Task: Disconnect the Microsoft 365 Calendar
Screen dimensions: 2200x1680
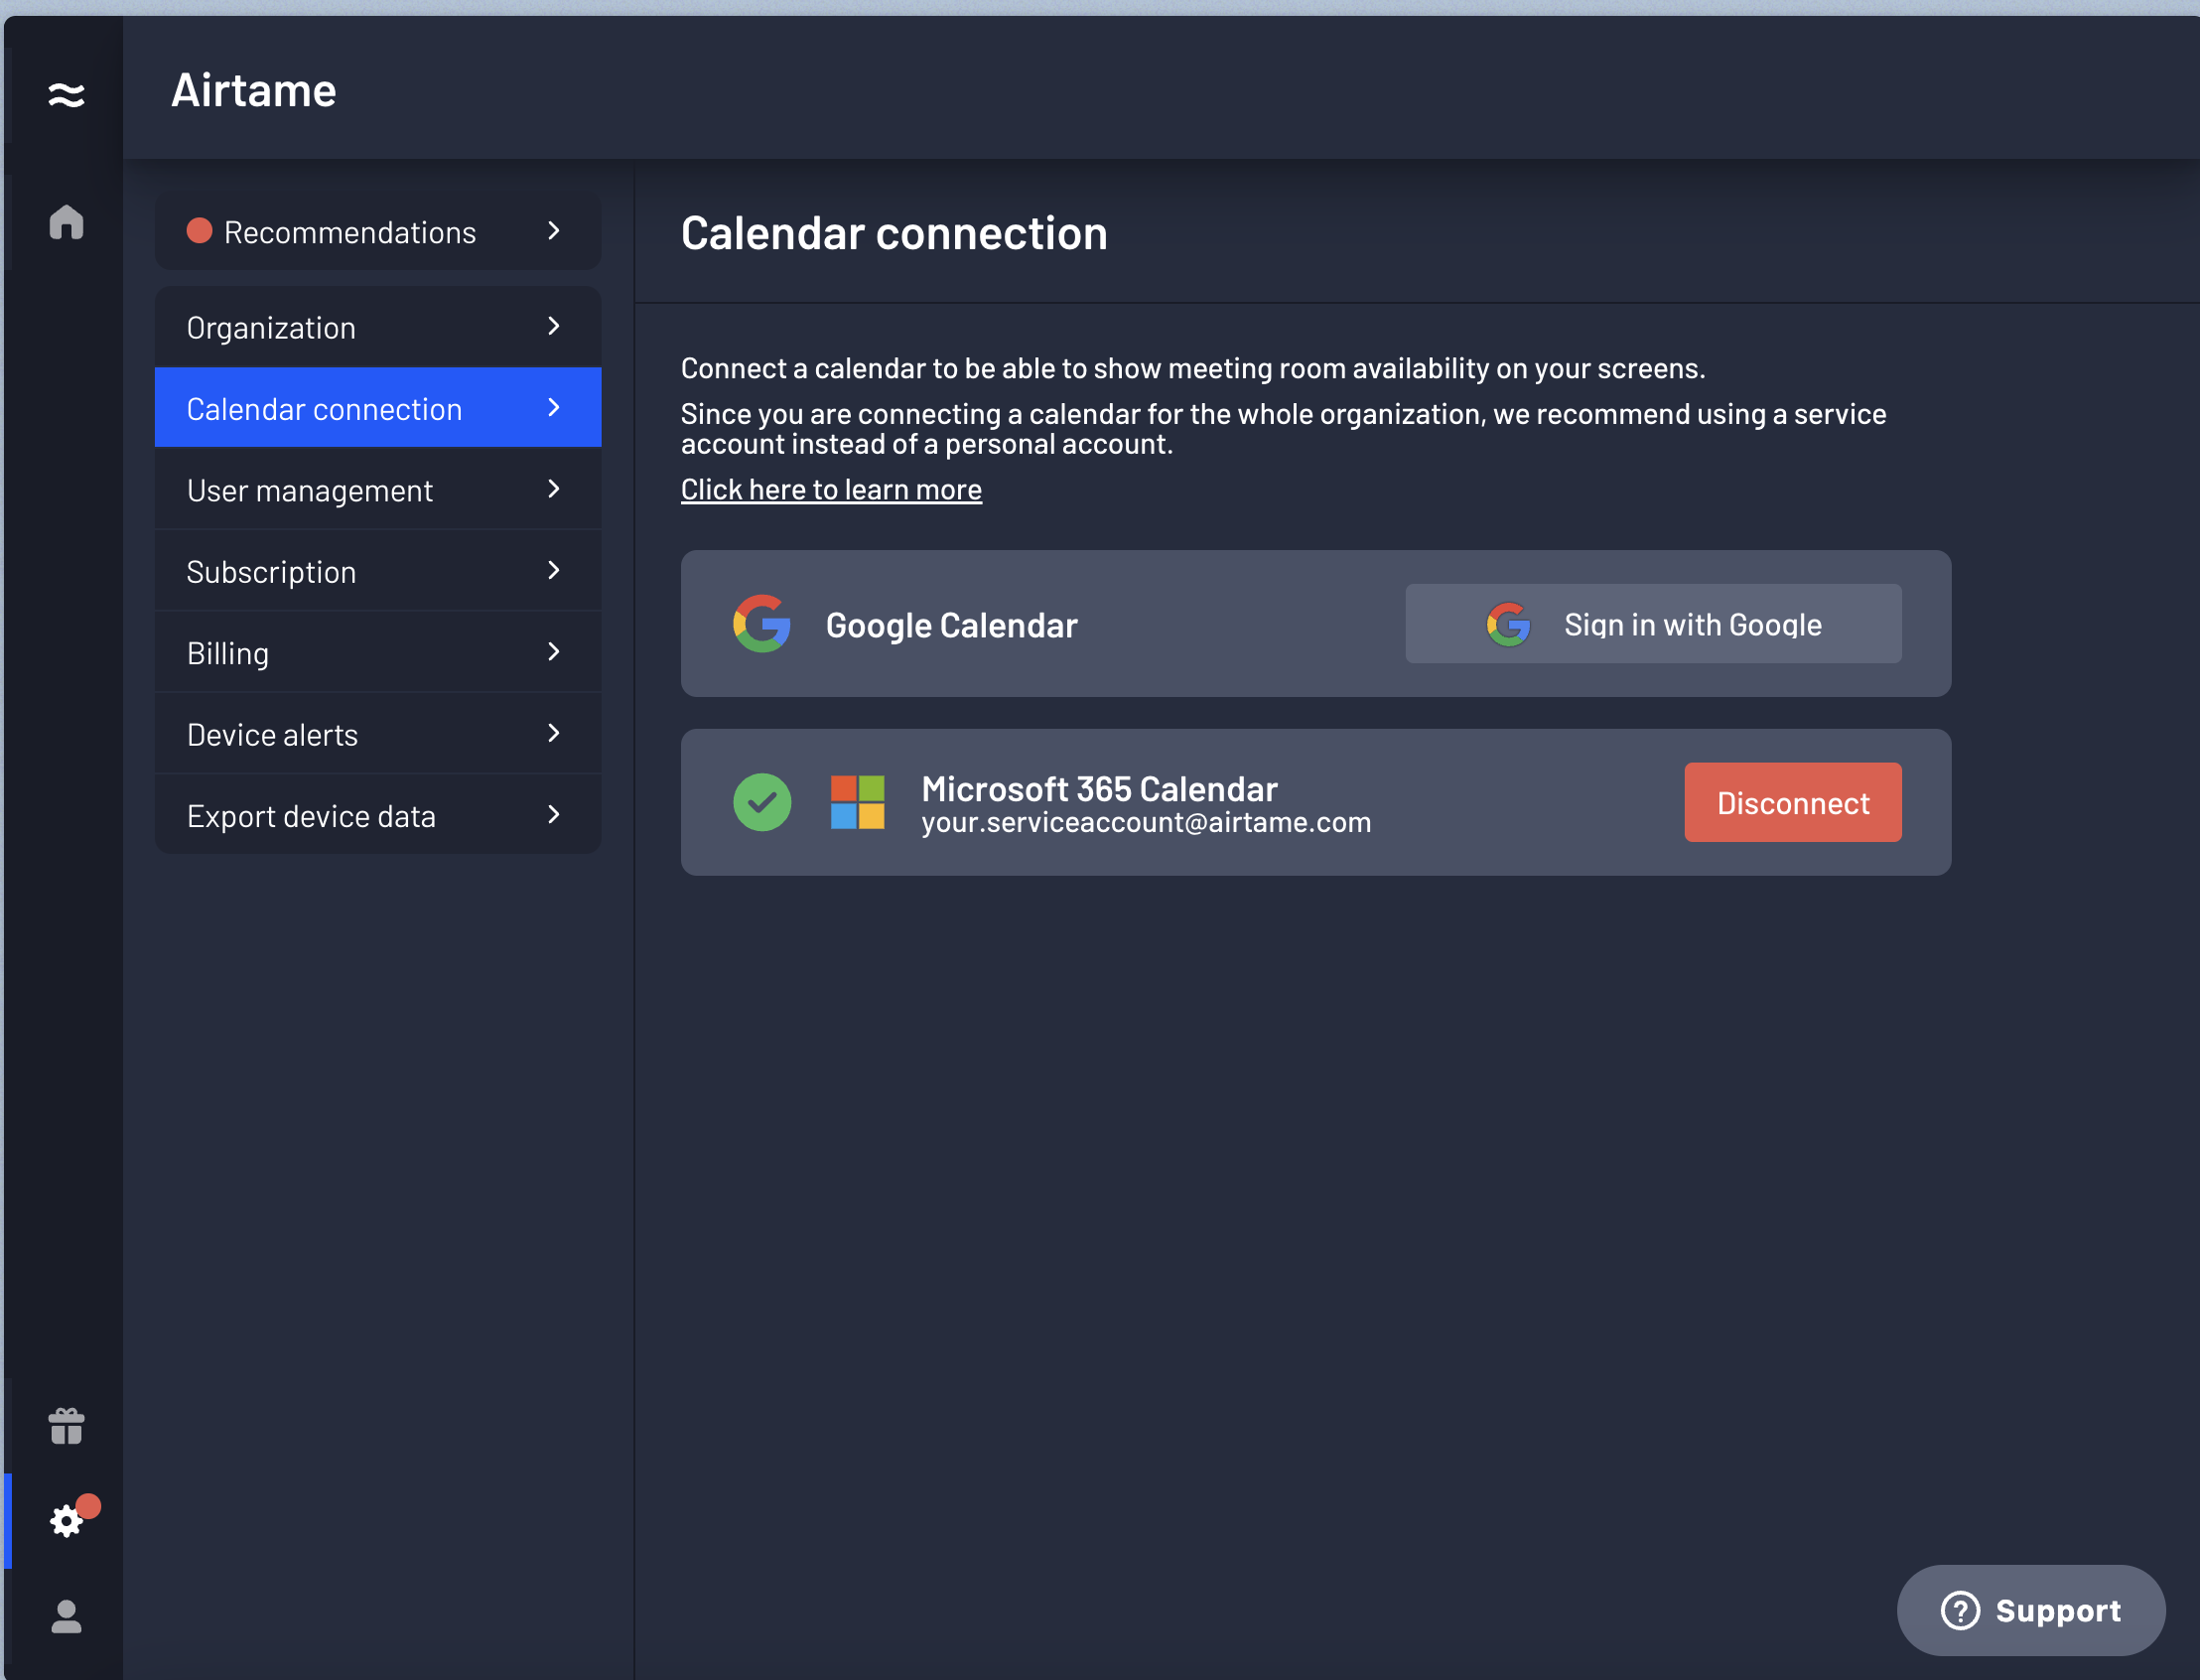Action: [1793, 802]
